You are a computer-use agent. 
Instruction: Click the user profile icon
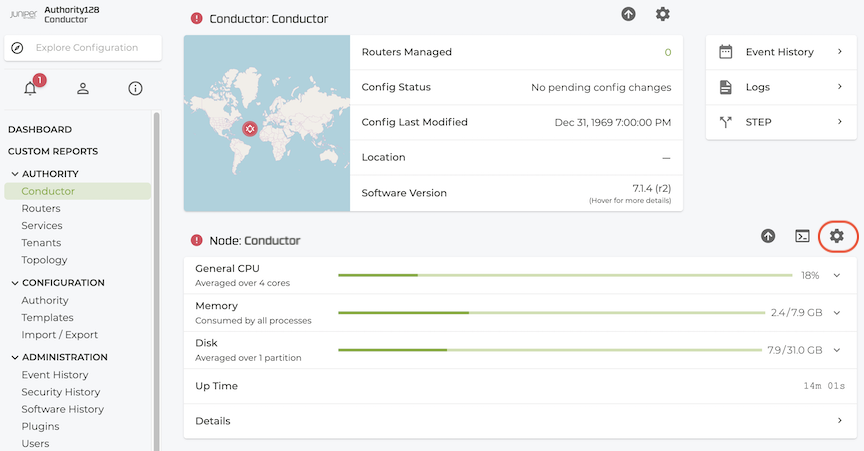click(x=83, y=88)
